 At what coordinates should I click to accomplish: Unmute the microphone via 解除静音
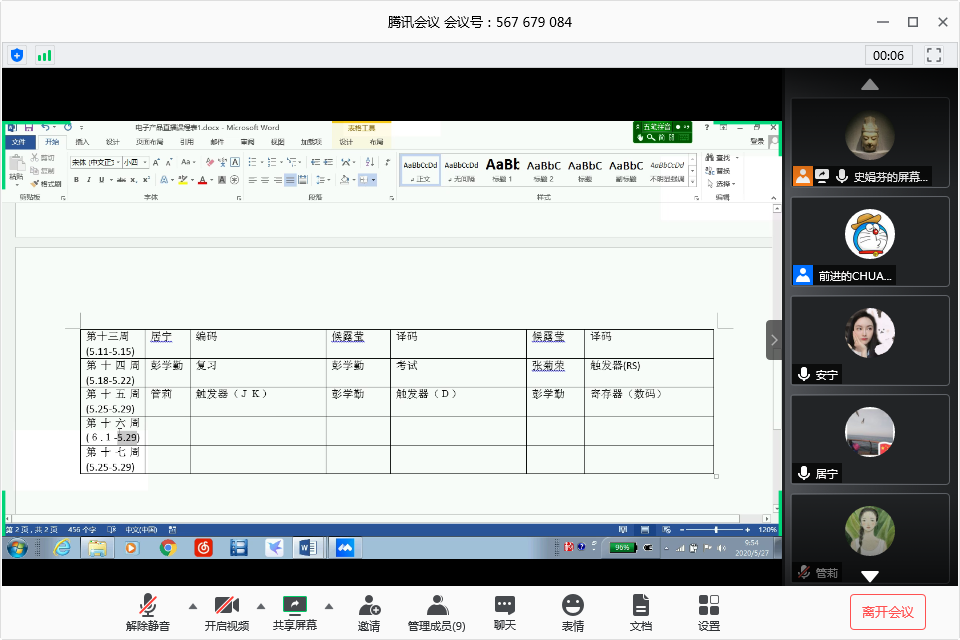pos(148,612)
